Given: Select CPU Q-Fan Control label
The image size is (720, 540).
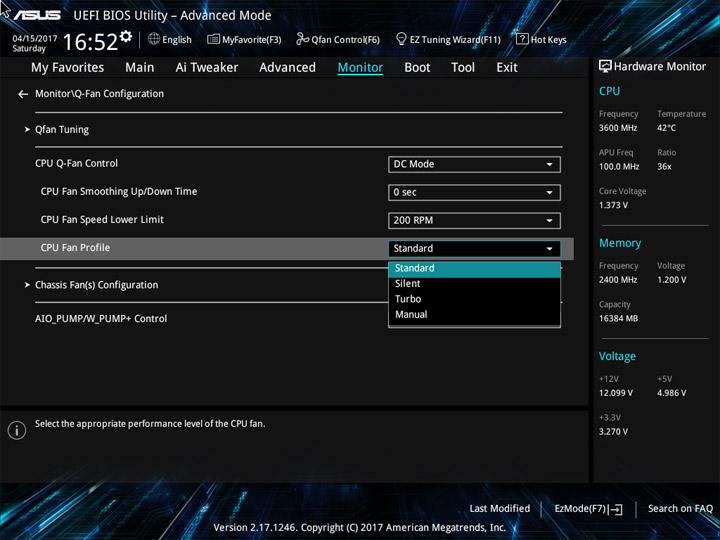Looking at the screenshot, I should tap(76, 163).
